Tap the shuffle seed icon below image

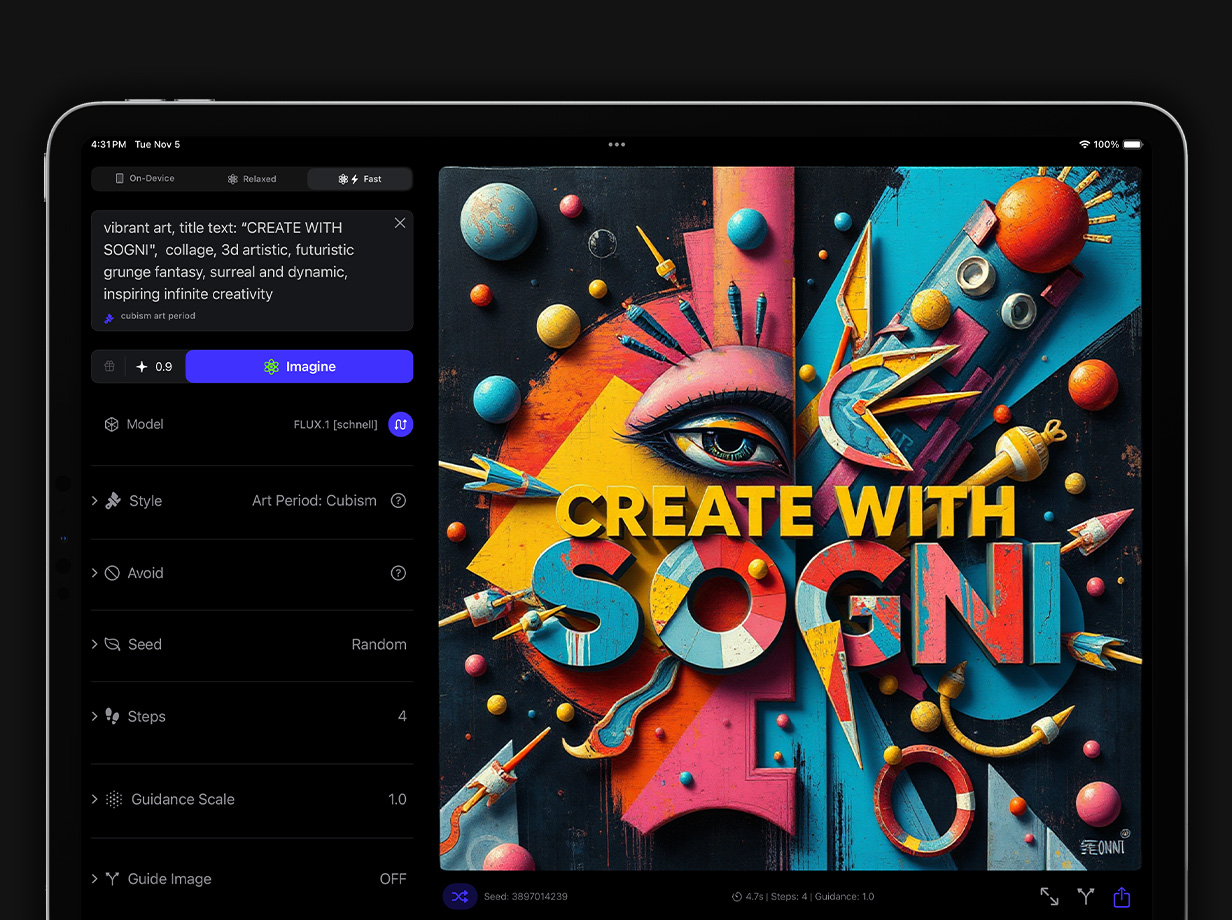click(x=459, y=897)
